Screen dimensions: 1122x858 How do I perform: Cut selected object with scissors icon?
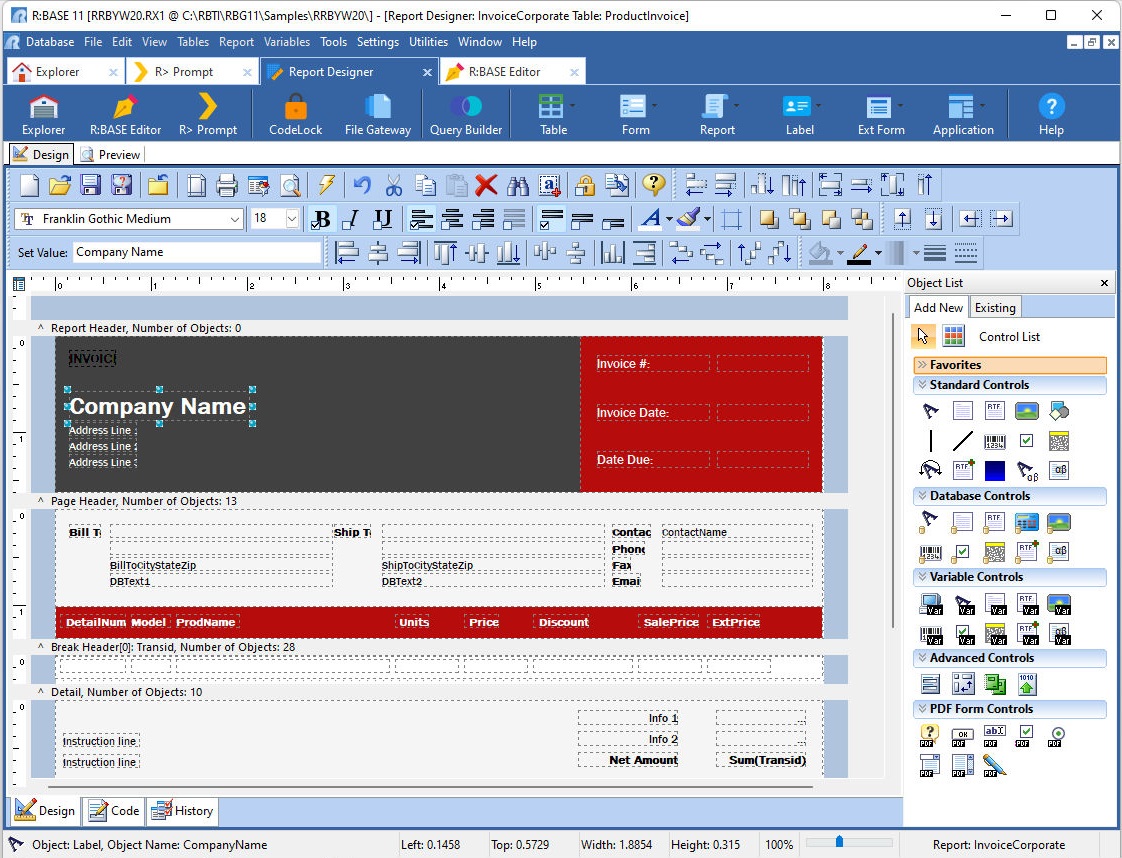394,185
